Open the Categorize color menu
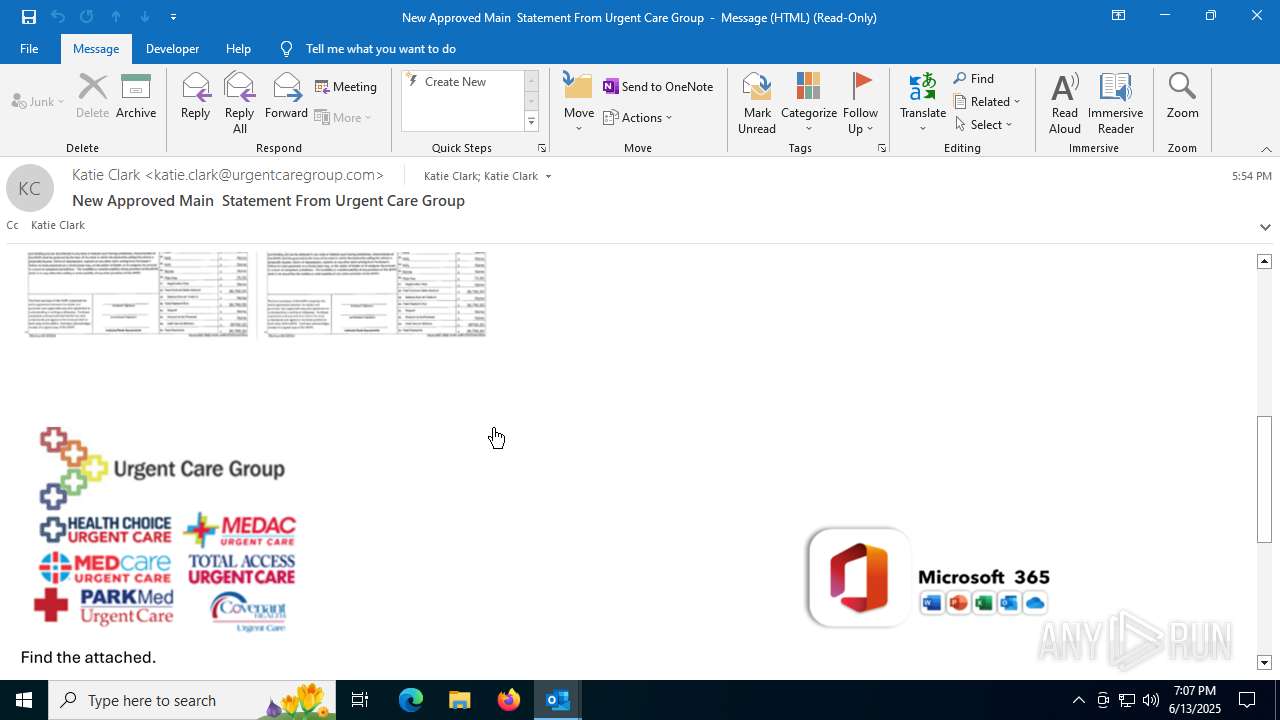The image size is (1280, 720). (x=809, y=103)
